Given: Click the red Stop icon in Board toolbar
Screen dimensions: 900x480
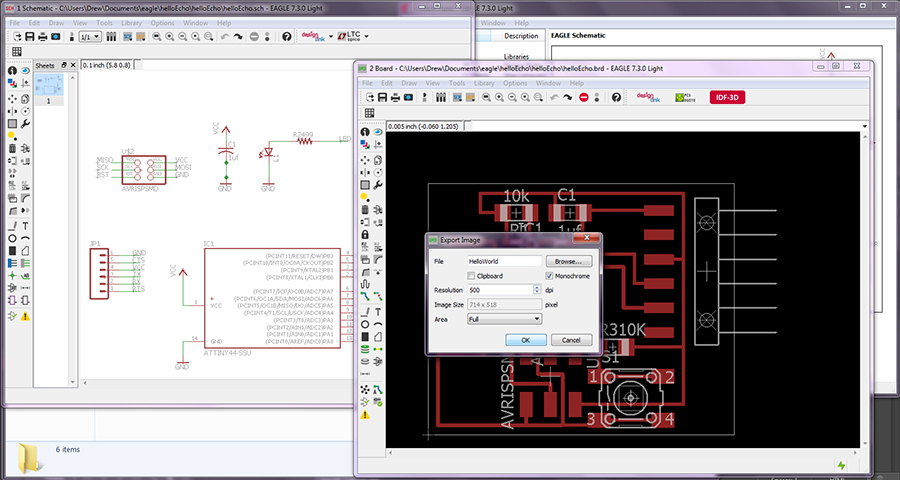Looking at the screenshot, I should point(584,98).
